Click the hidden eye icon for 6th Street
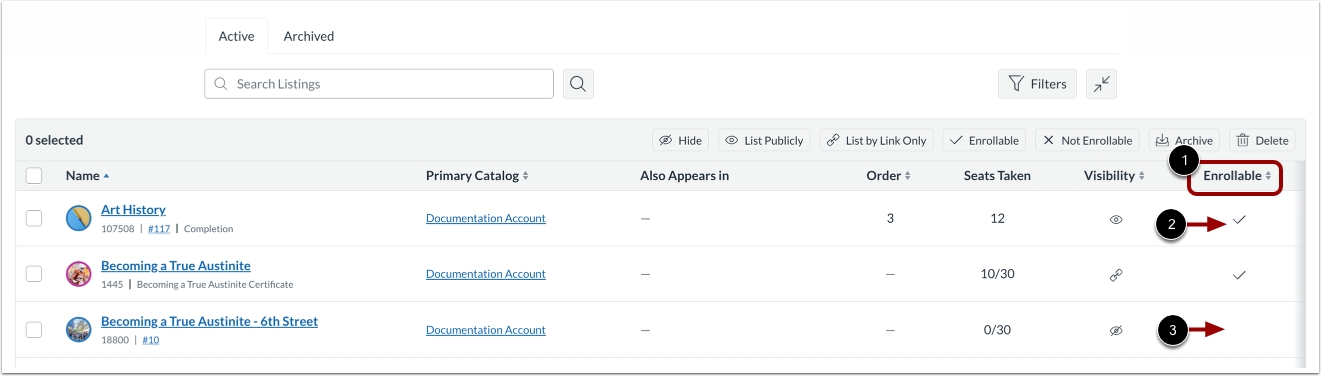Image resolution: width=1321 pixels, height=376 pixels. 1116,331
